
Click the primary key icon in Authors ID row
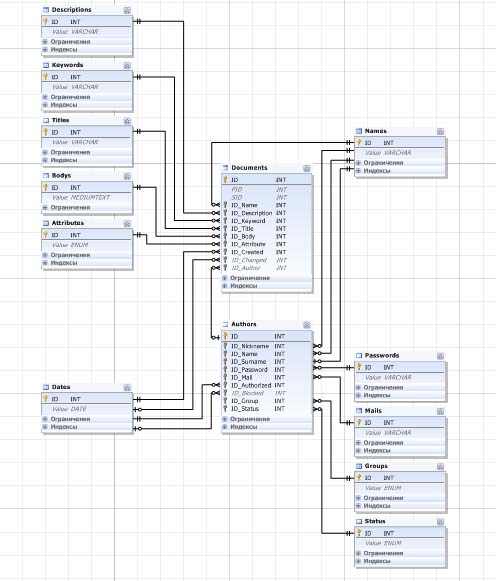coord(225,336)
